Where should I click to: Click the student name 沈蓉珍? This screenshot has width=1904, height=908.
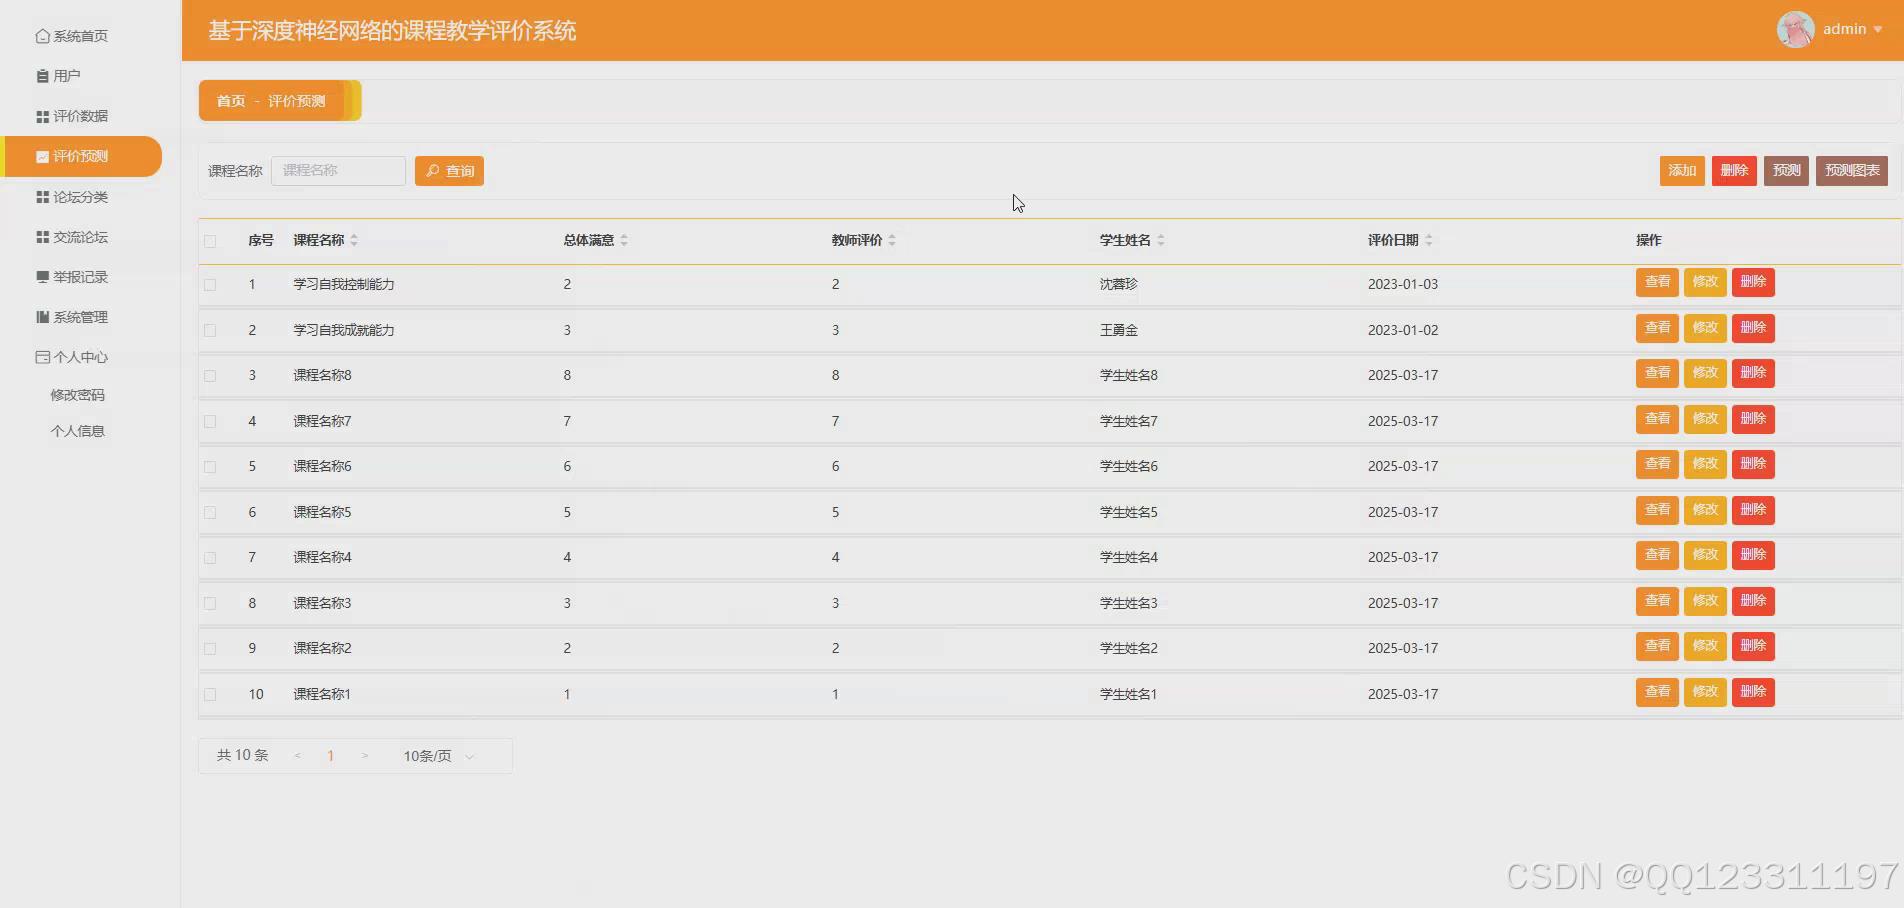pos(1119,284)
